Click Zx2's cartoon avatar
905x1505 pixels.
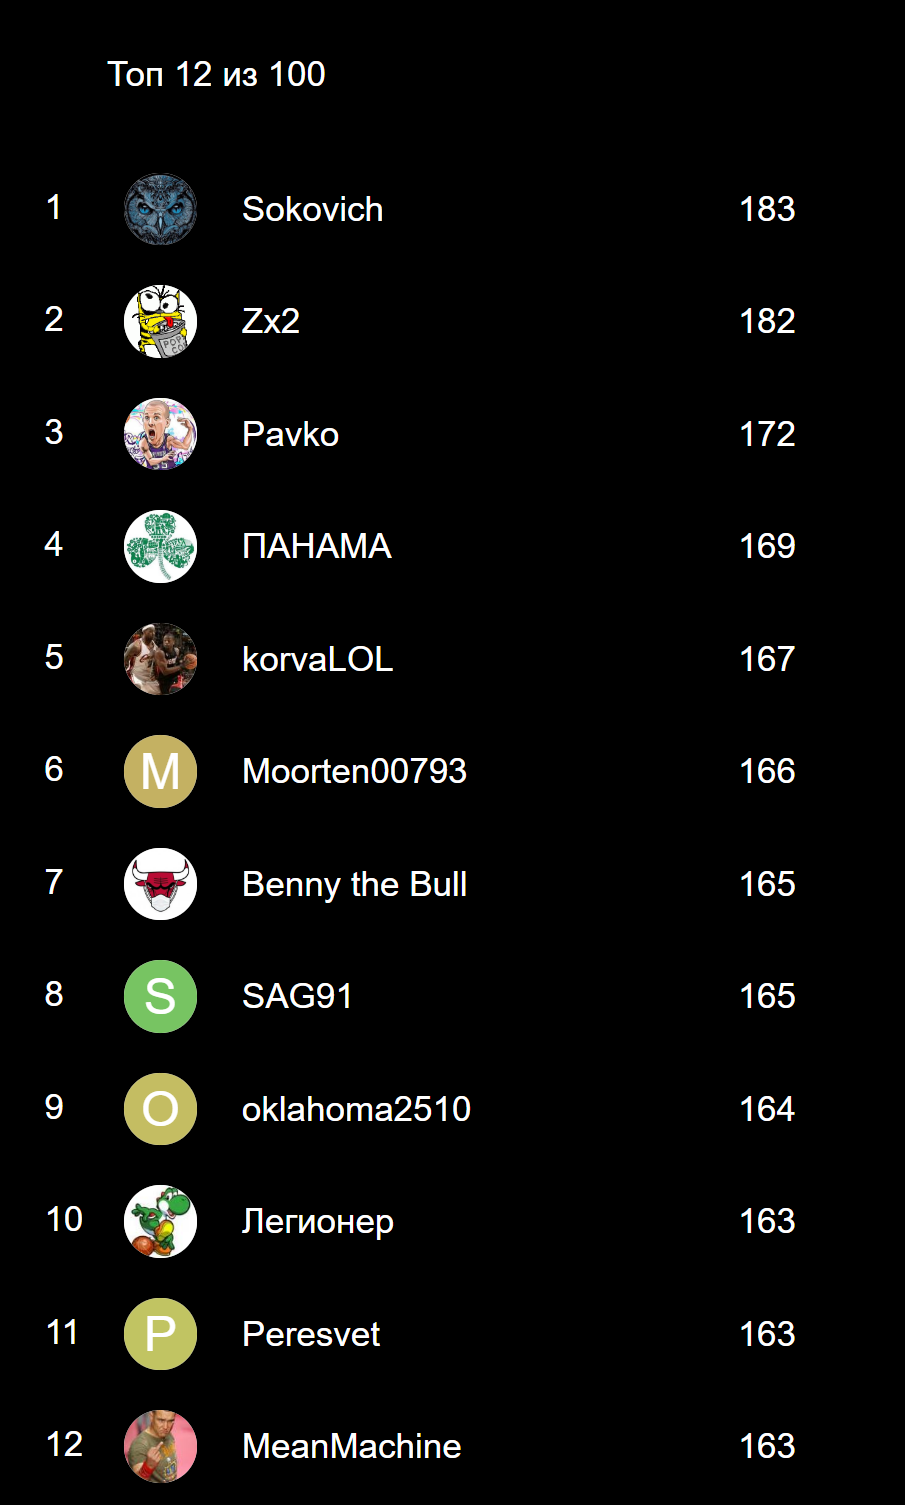(x=160, y=321)
